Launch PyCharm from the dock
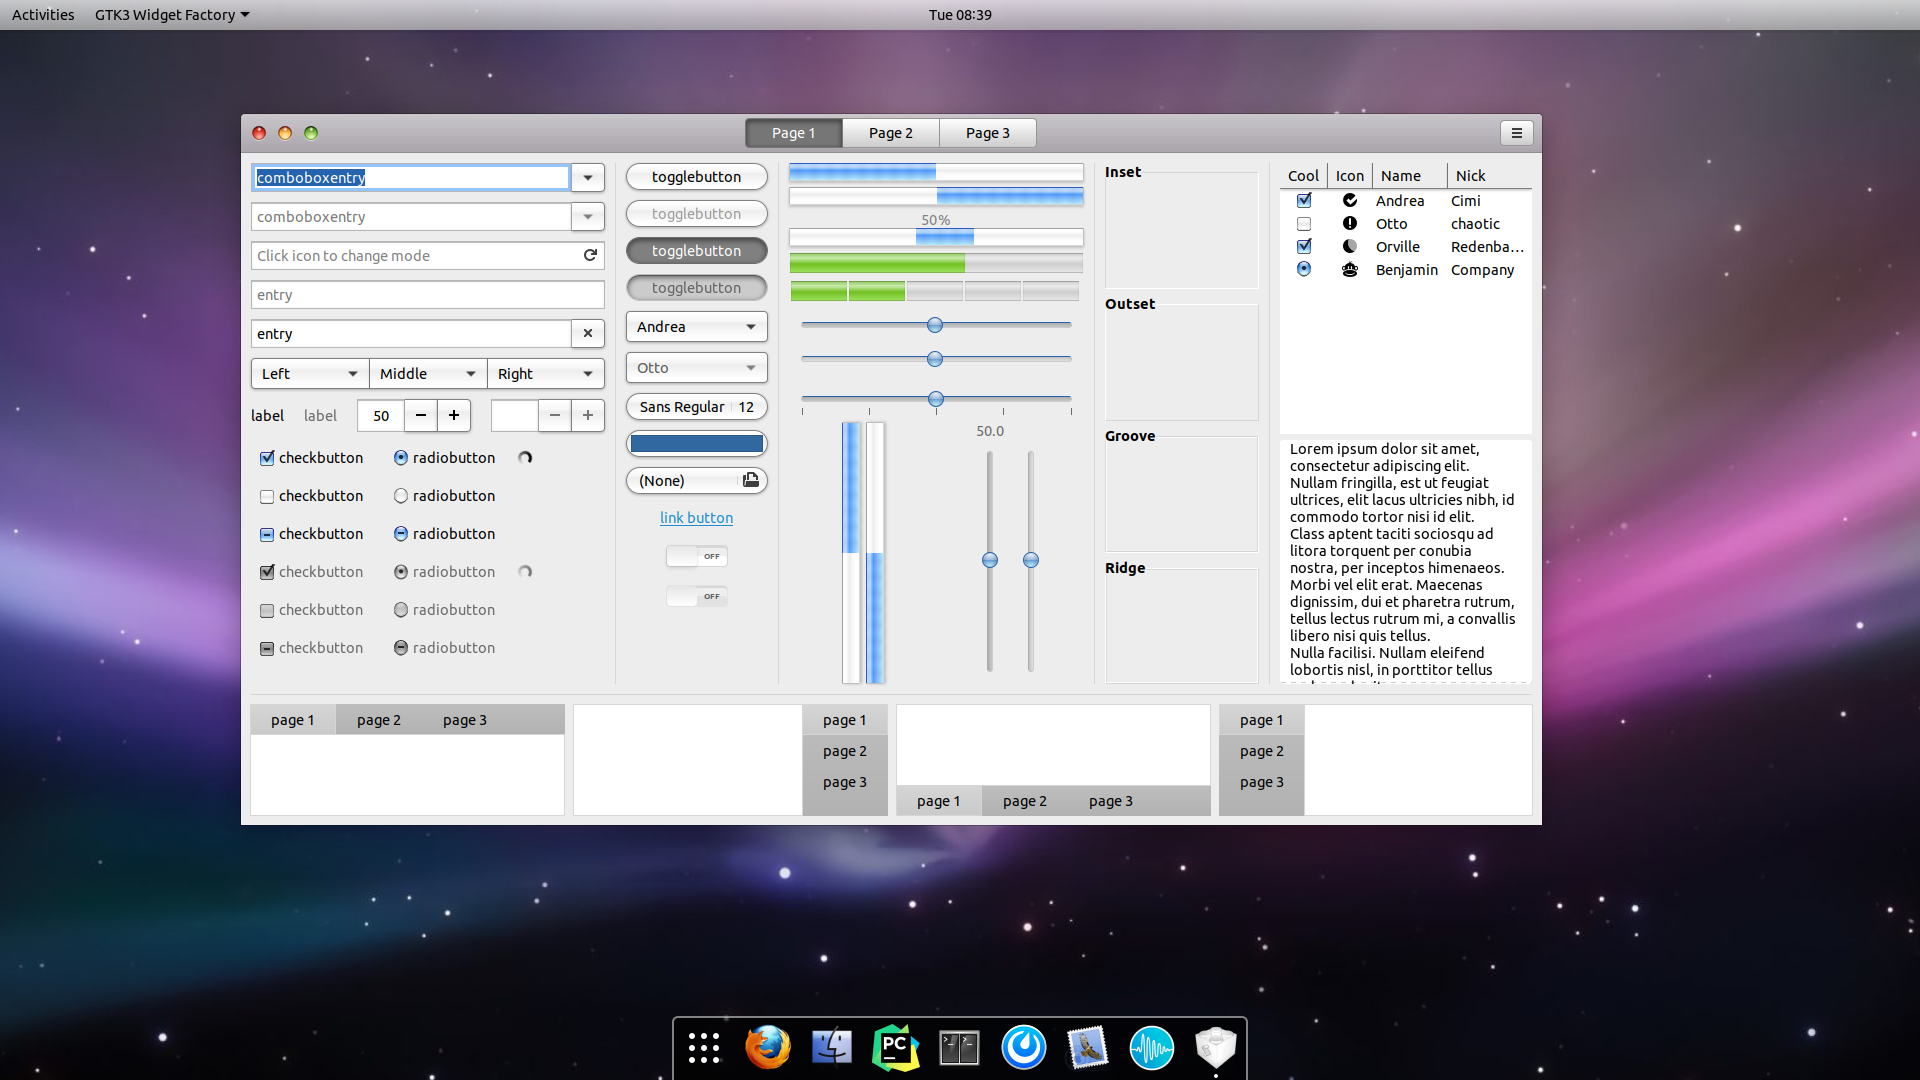 pos(895,1047)
